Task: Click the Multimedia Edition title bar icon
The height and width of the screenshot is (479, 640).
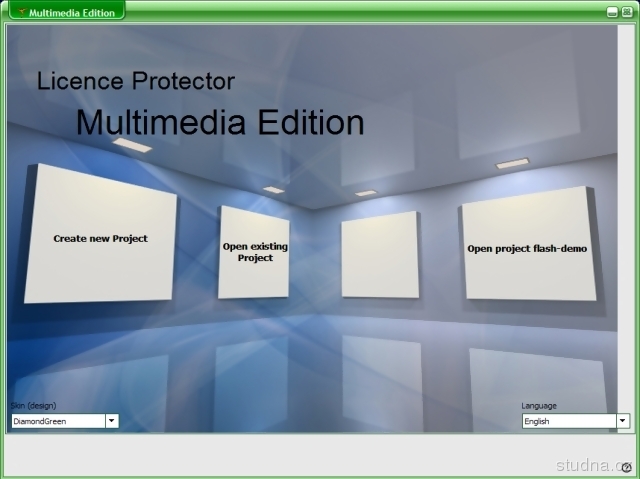Action: pyautogui.click(x=22, y=12)
